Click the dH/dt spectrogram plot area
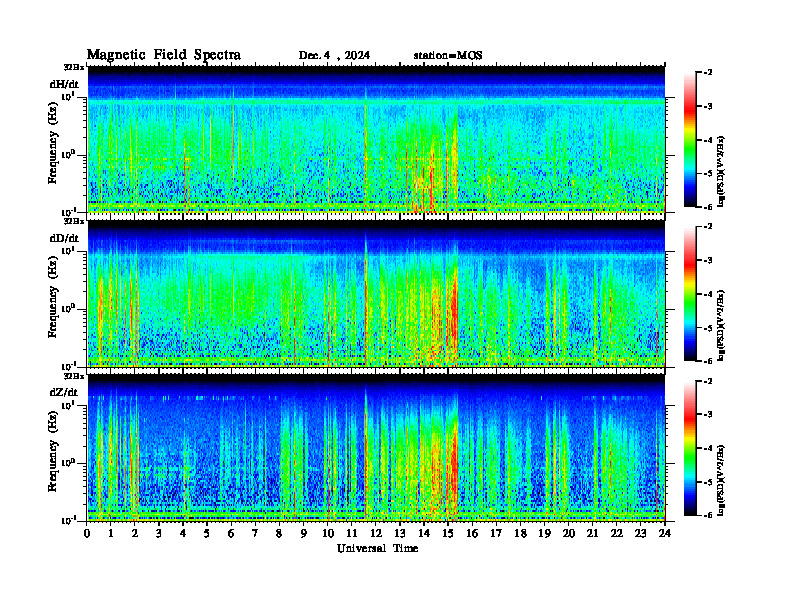This screenshot has width=792, height=612. 376,139
